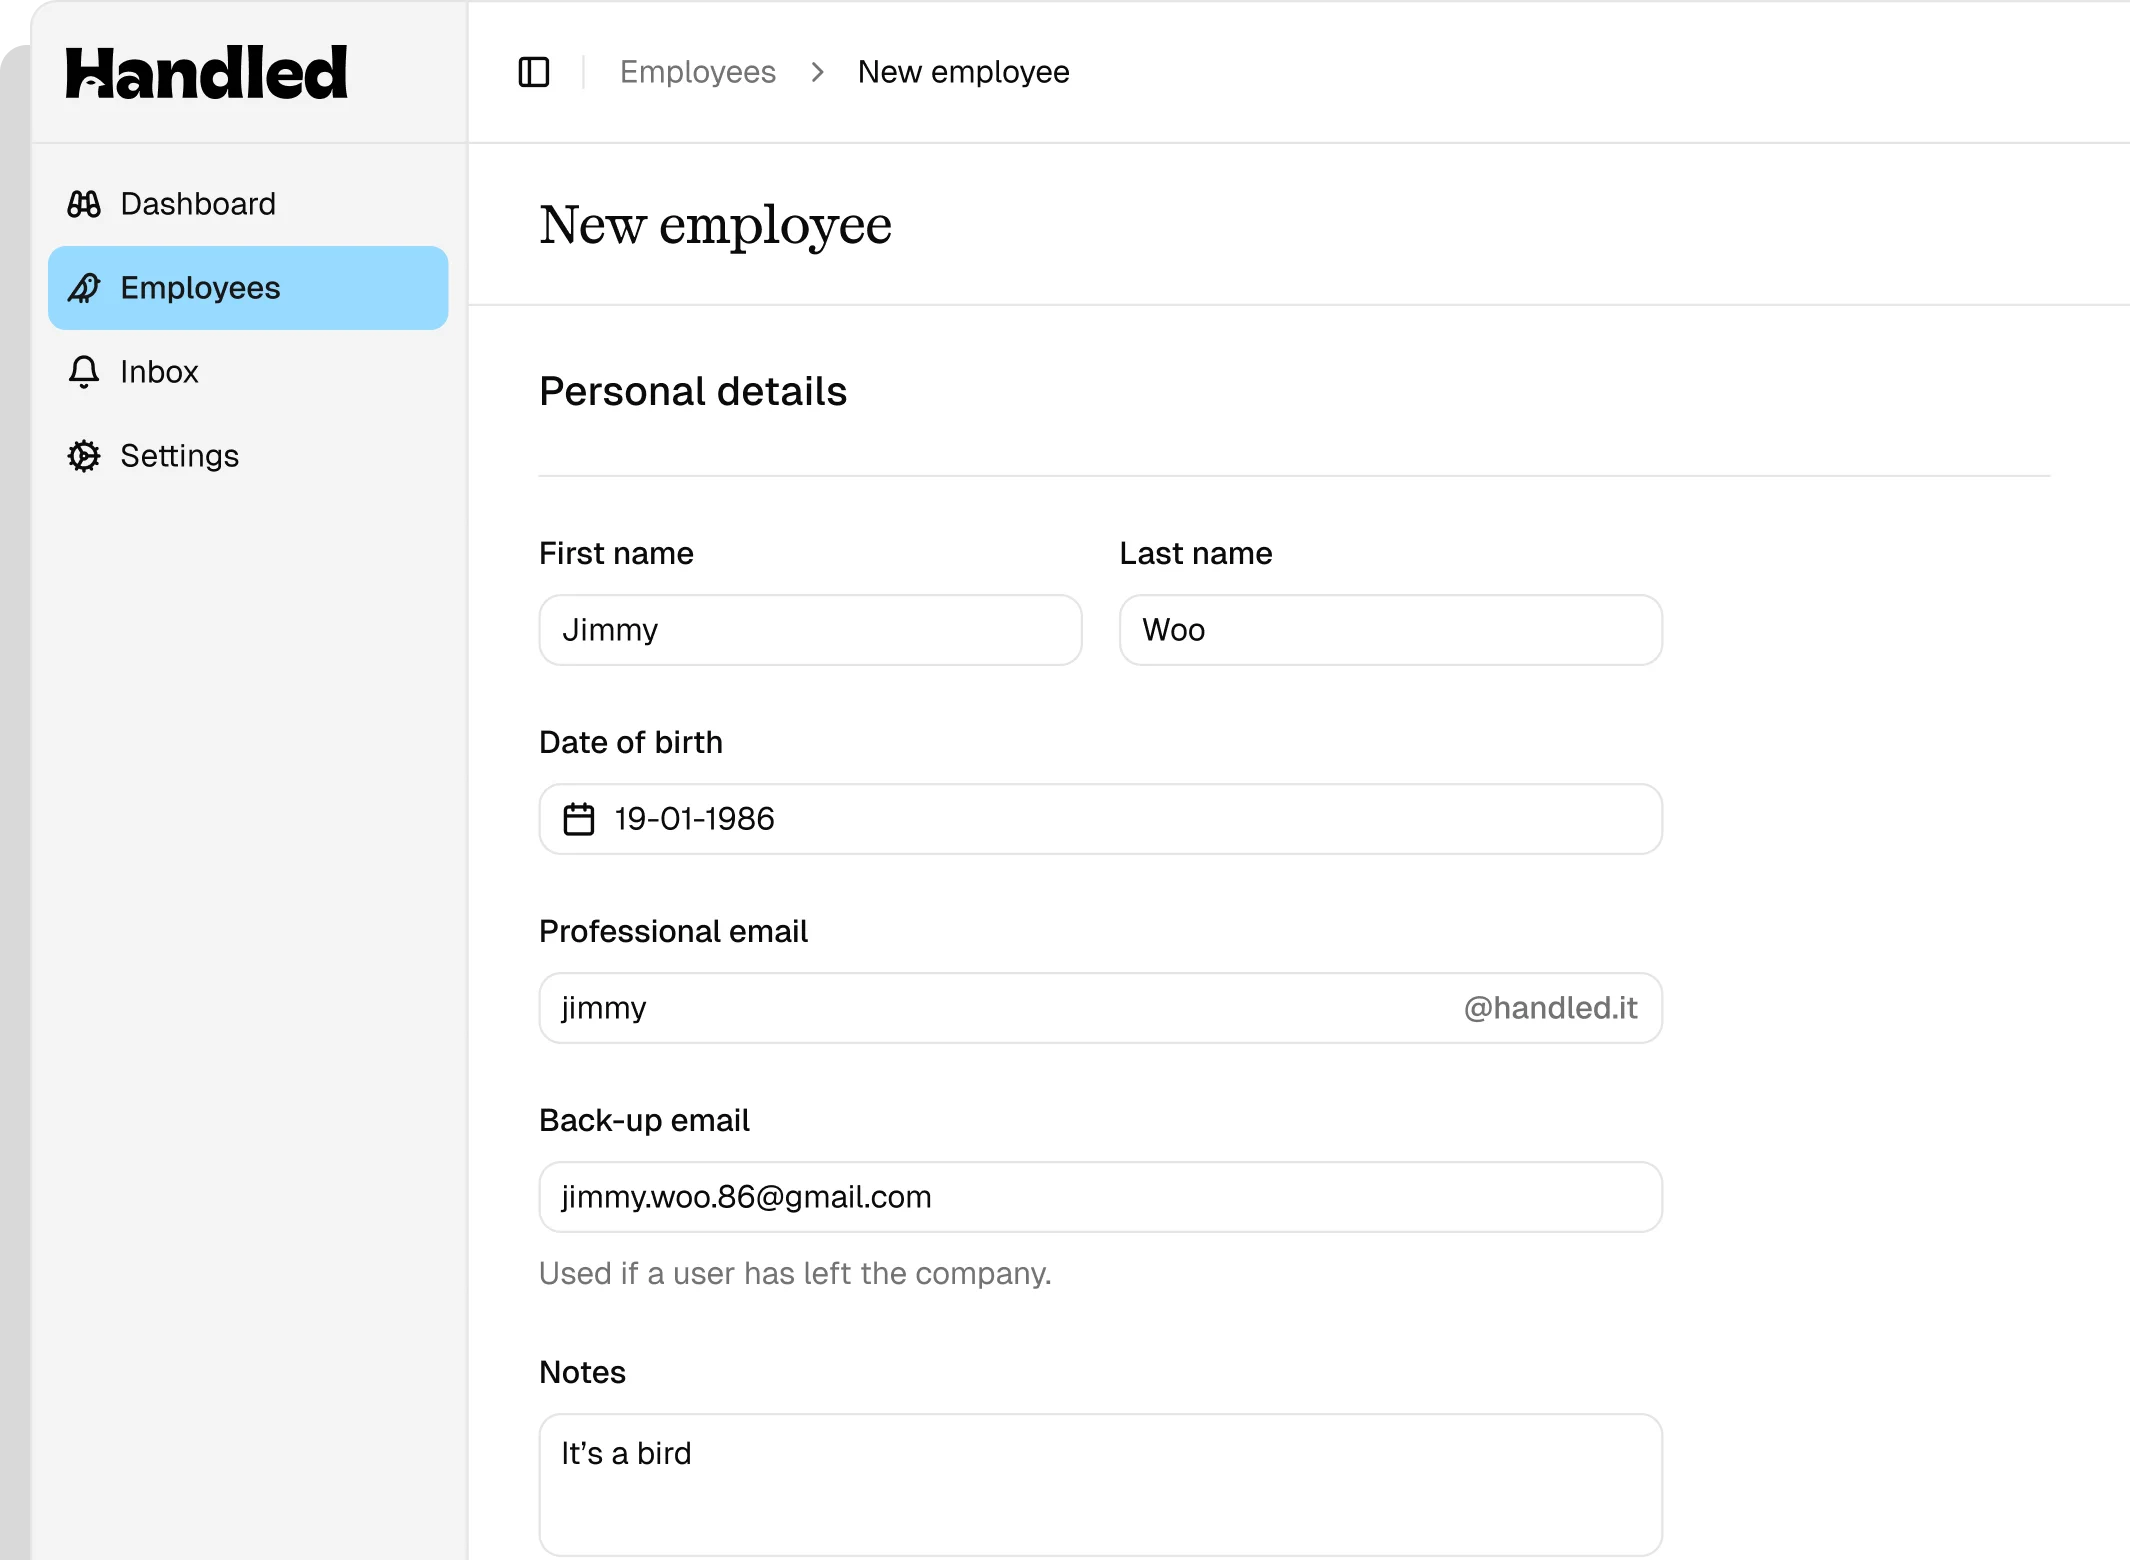This screenshot has height=1560, width=2130.
Task: Navigate to Employees breadcrumb link
Action: tap(697, 72)
